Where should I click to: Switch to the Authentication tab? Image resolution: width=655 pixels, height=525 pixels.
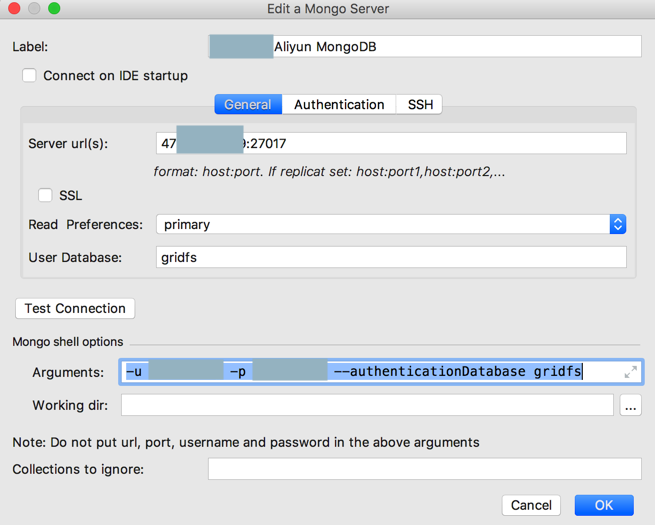click(339, 104)
